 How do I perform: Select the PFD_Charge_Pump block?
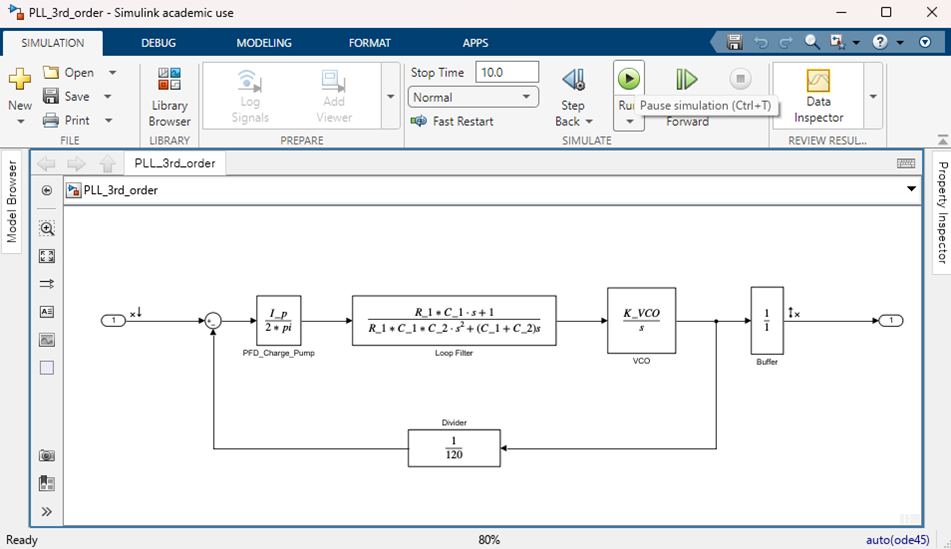pyautogui.click(x=278, y=320)
